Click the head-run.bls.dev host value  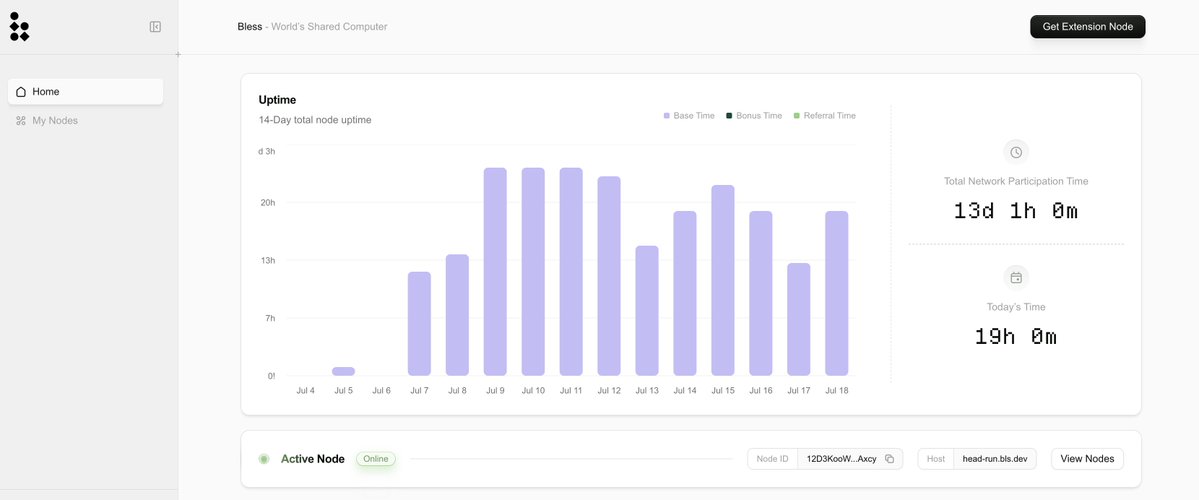pos(994,459)
